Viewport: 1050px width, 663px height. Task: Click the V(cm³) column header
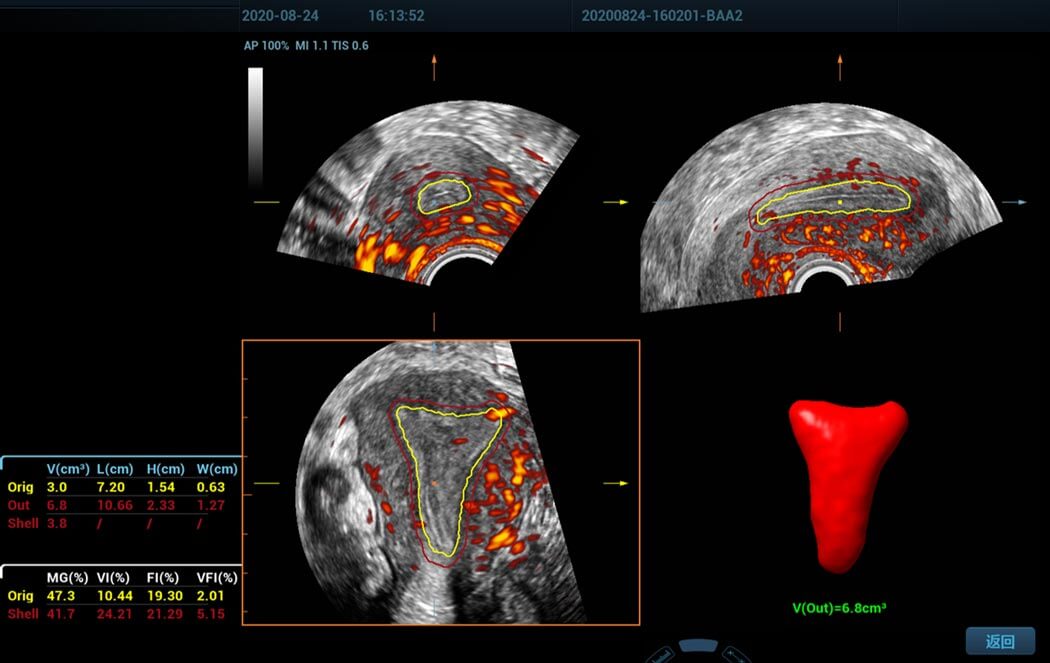point(68,469)
